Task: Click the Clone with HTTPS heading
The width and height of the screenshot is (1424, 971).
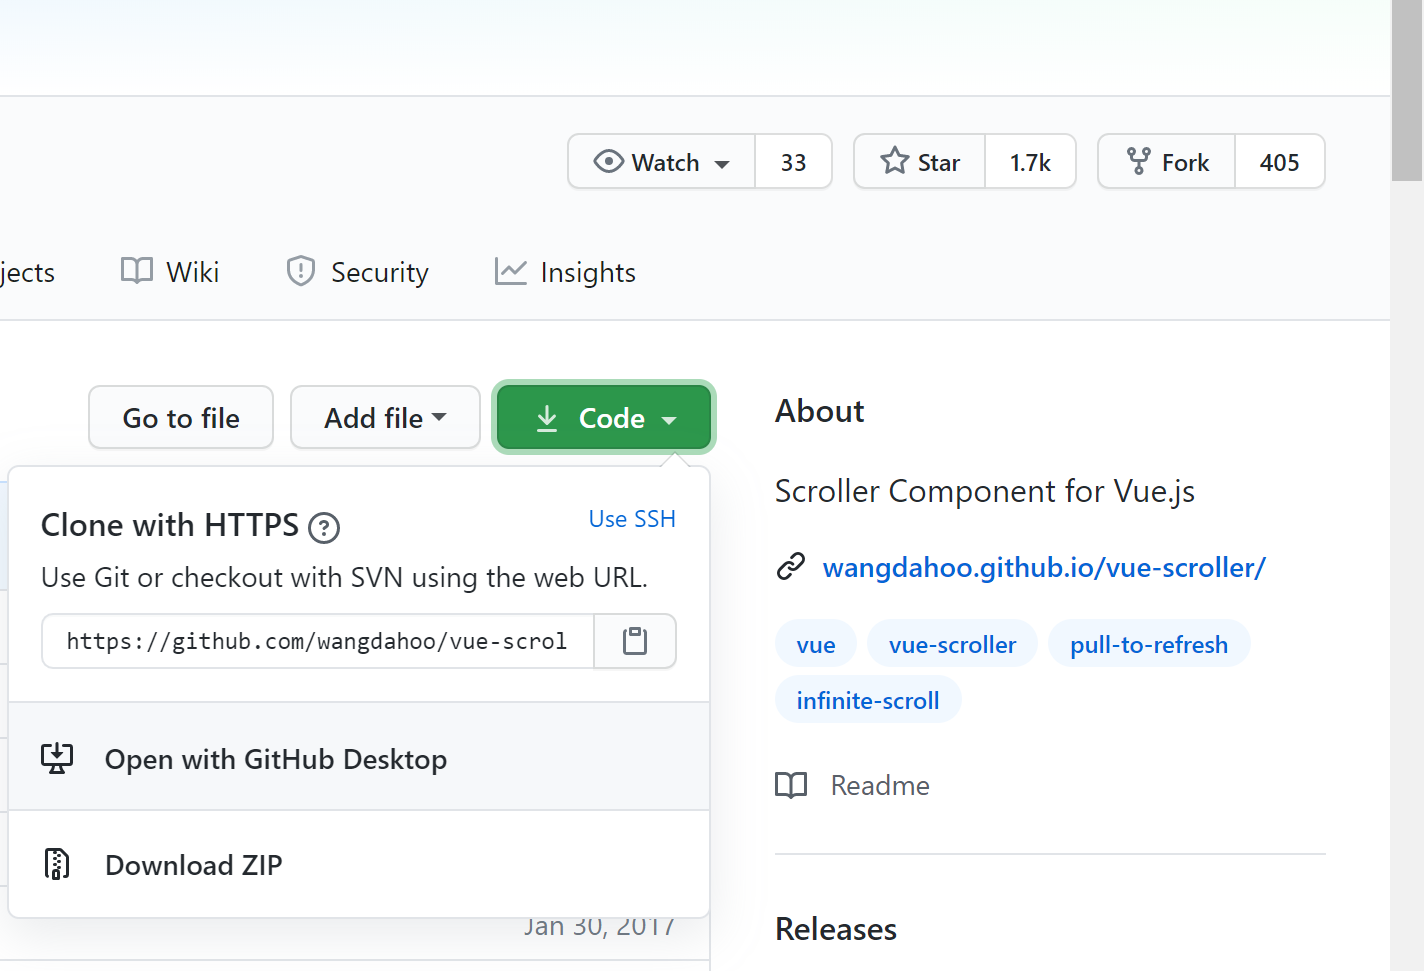Action: [x=170, y=525]
